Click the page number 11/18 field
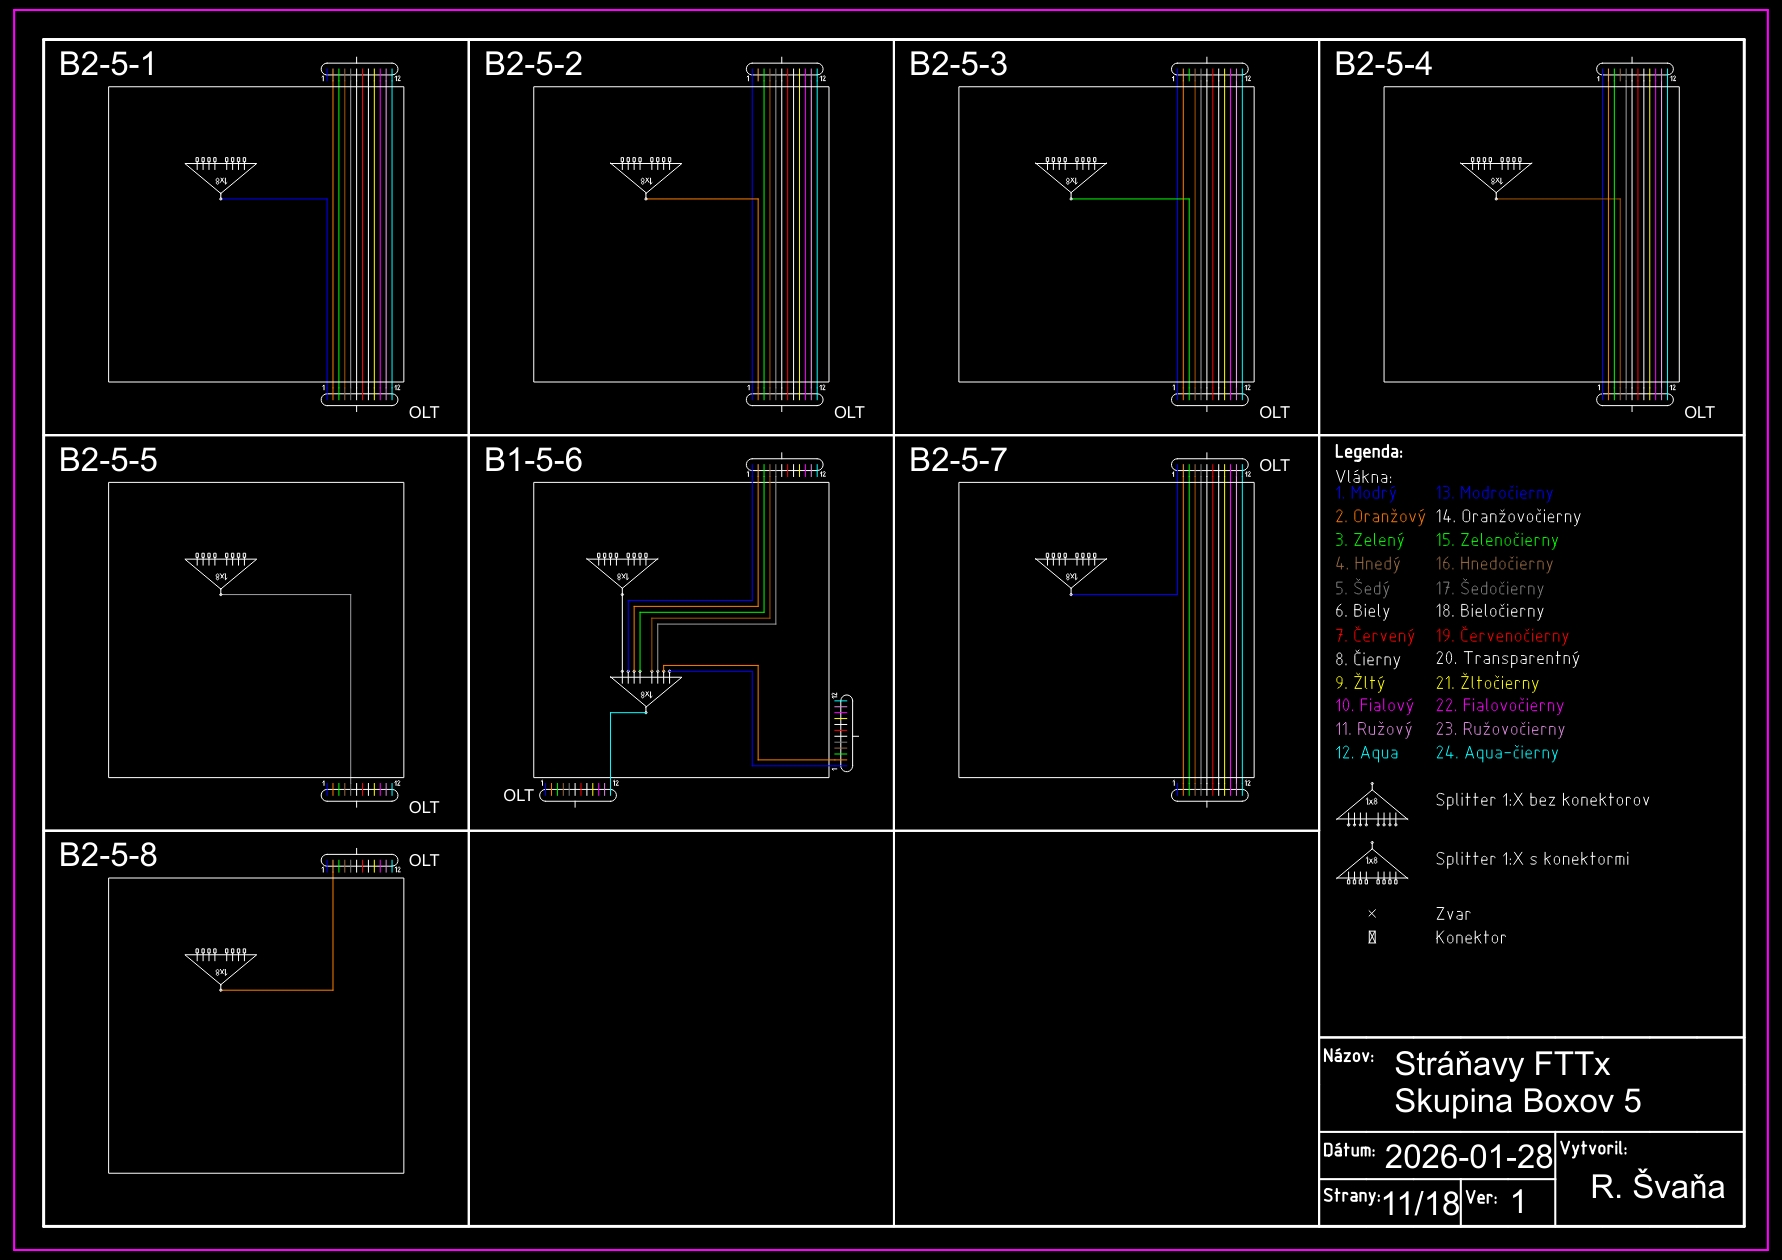Image resolution: width=1782 pixels, height=1260 pixels. tap(1420, 1202)
